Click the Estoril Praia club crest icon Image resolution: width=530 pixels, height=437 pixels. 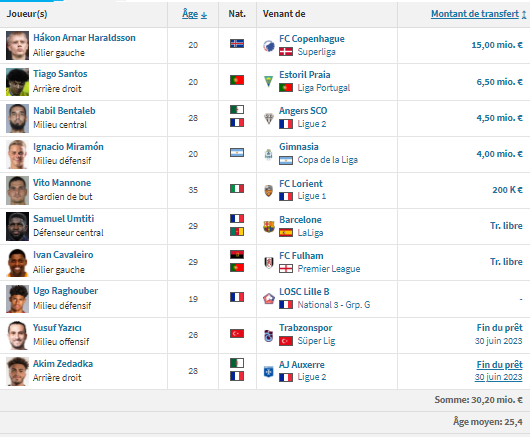pyautogui.click(x=268, y=81)
